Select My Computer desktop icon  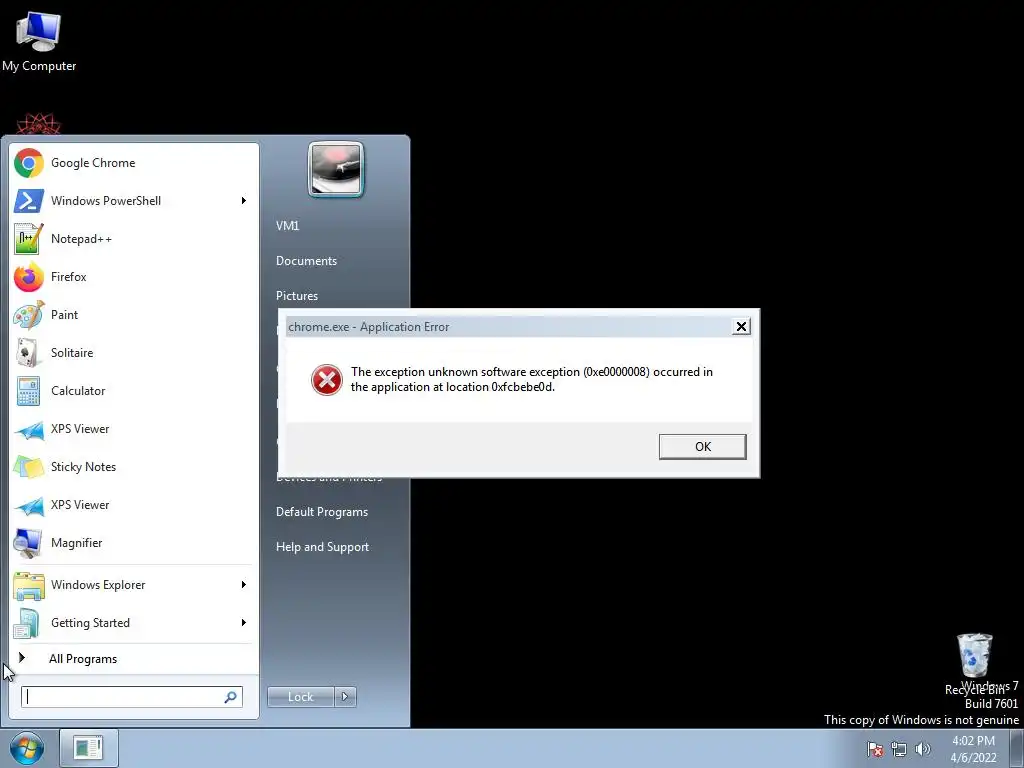pyautogui.click(x=39, y=41)
